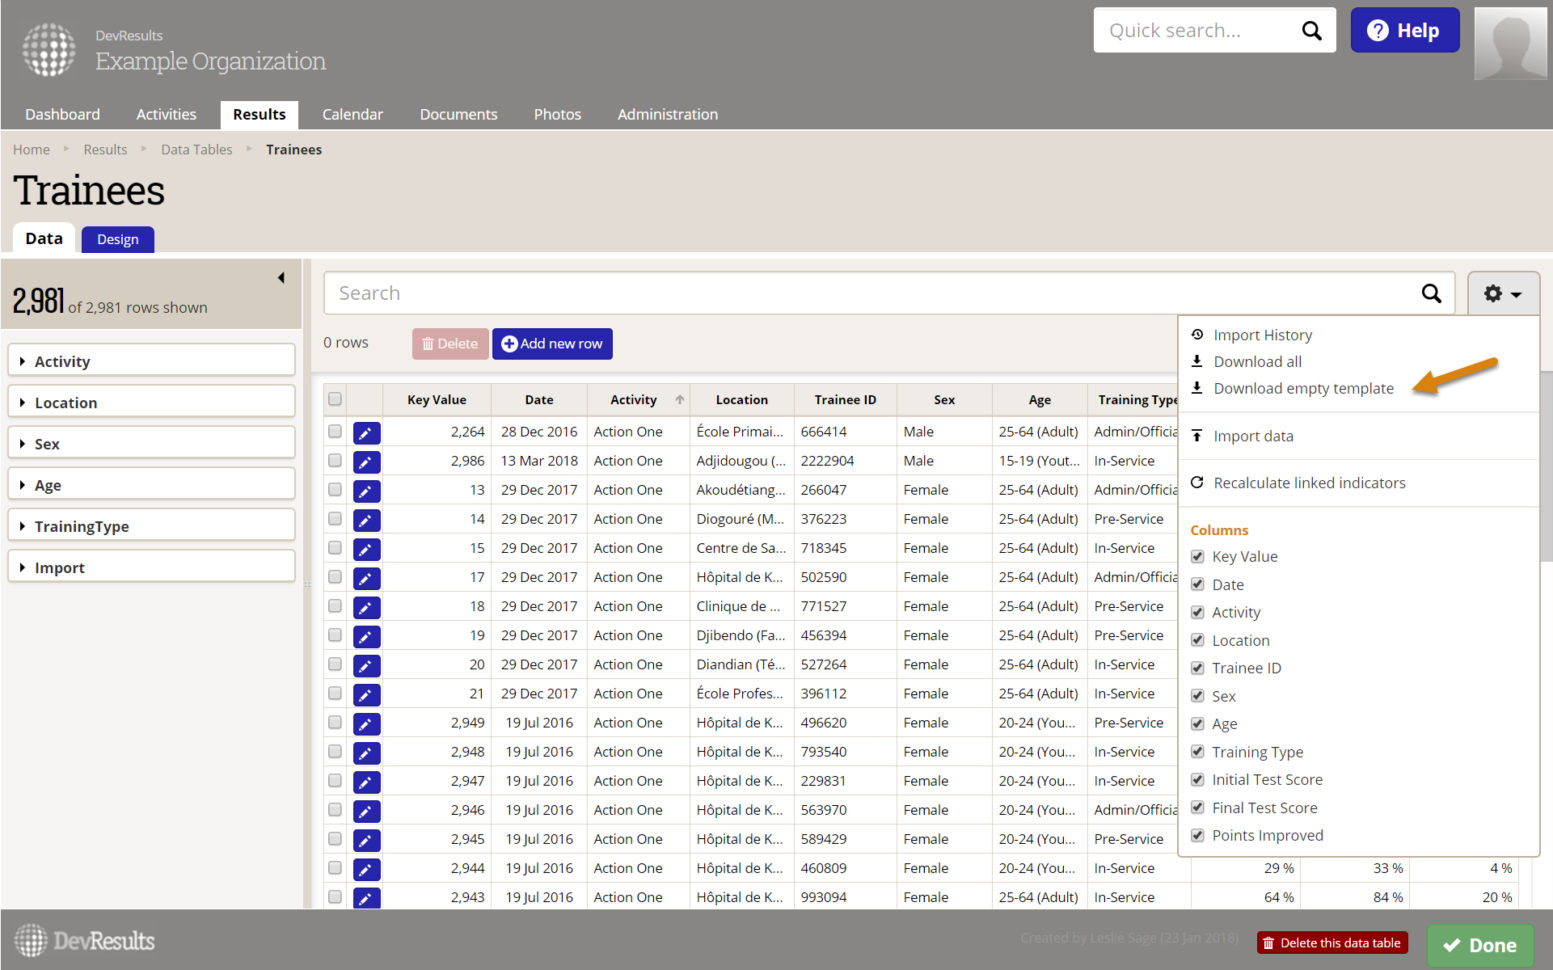
Task: Expand the Import filter
Action: click(151, 567)
